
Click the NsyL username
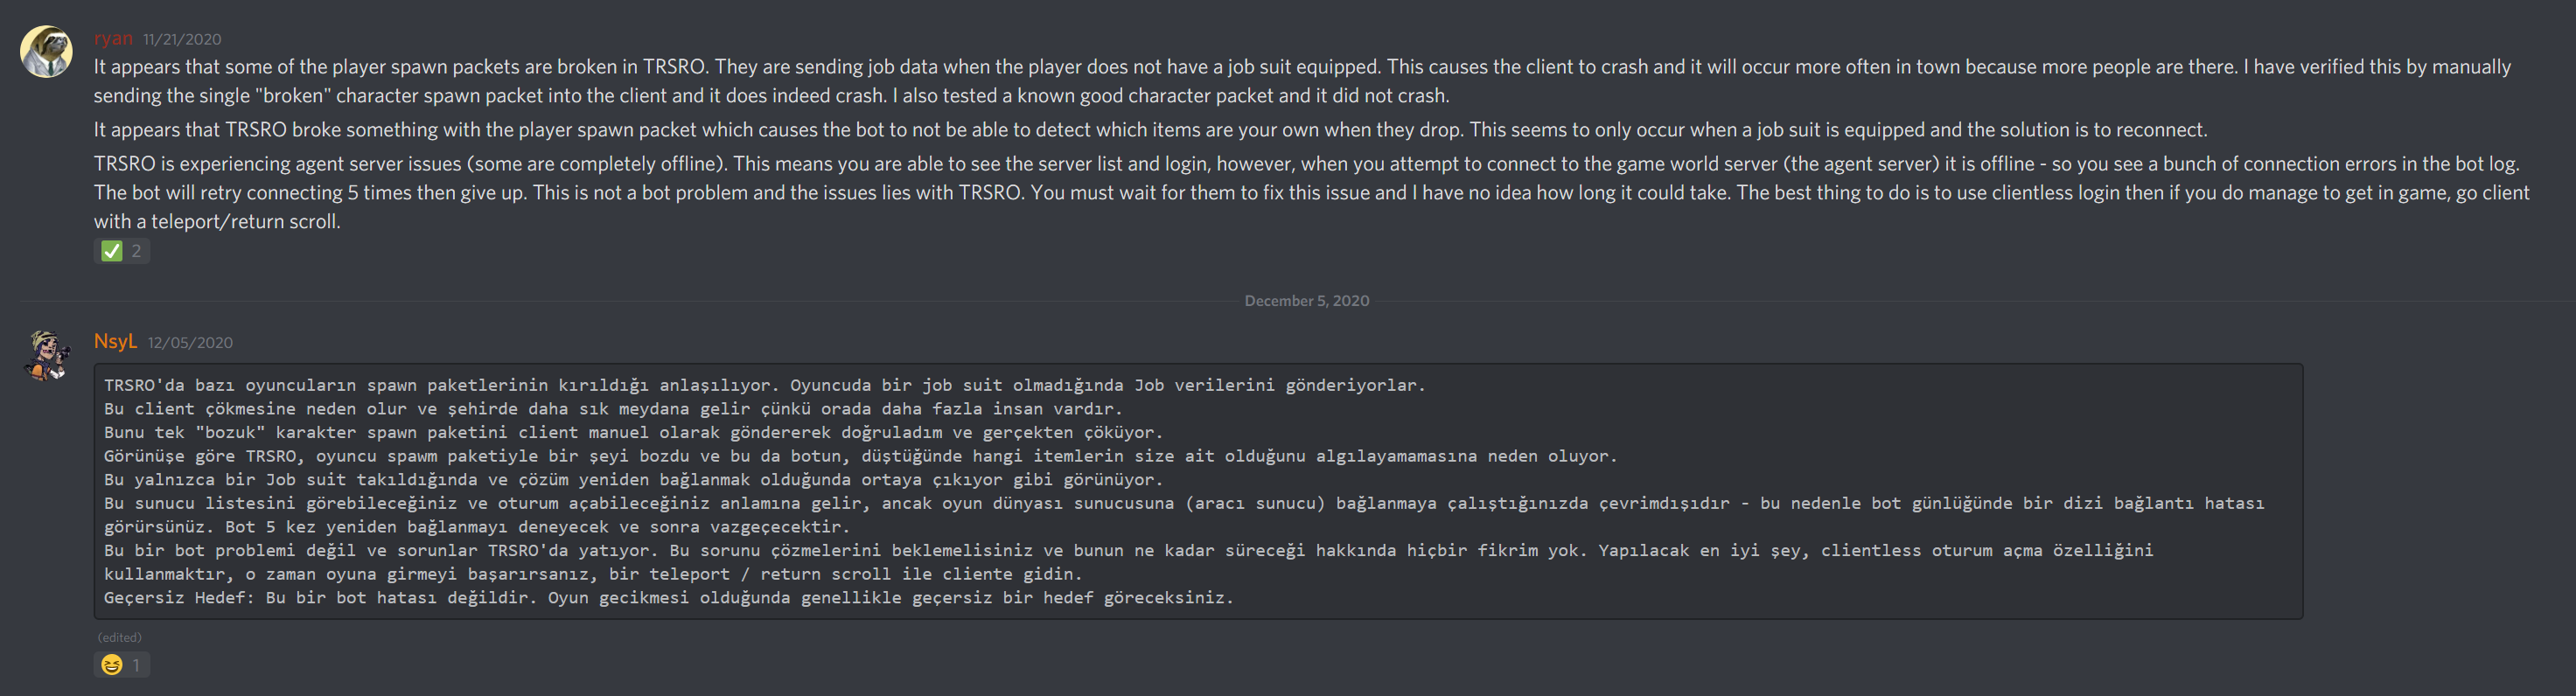click(x=115, y=341)
